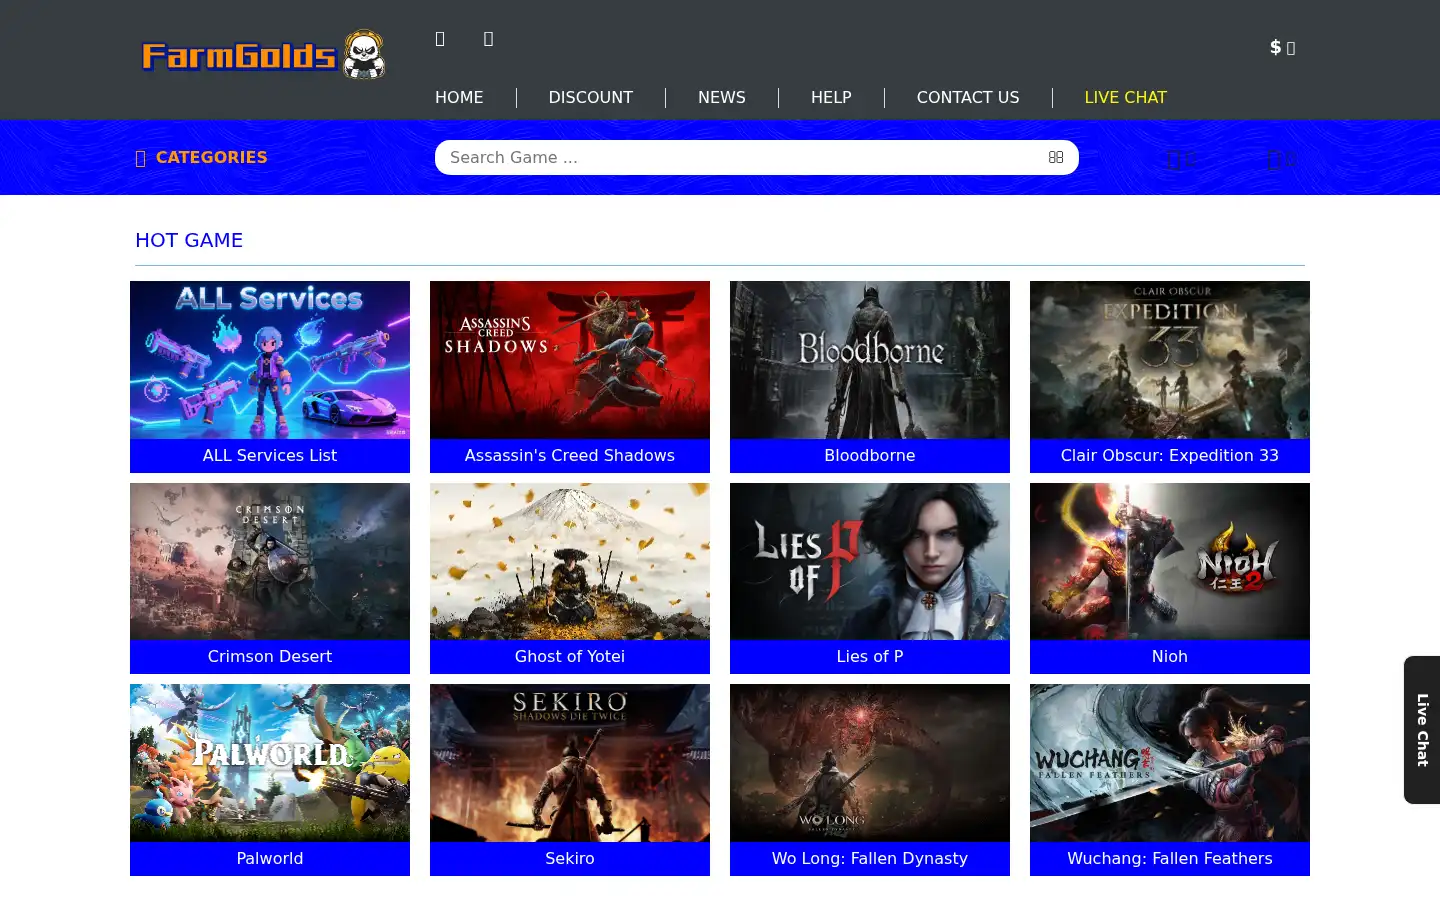This screenshot has width=1440, height=900.
Task: Open Assassin's Creed Shadows cover image
Action: [570, 360]
